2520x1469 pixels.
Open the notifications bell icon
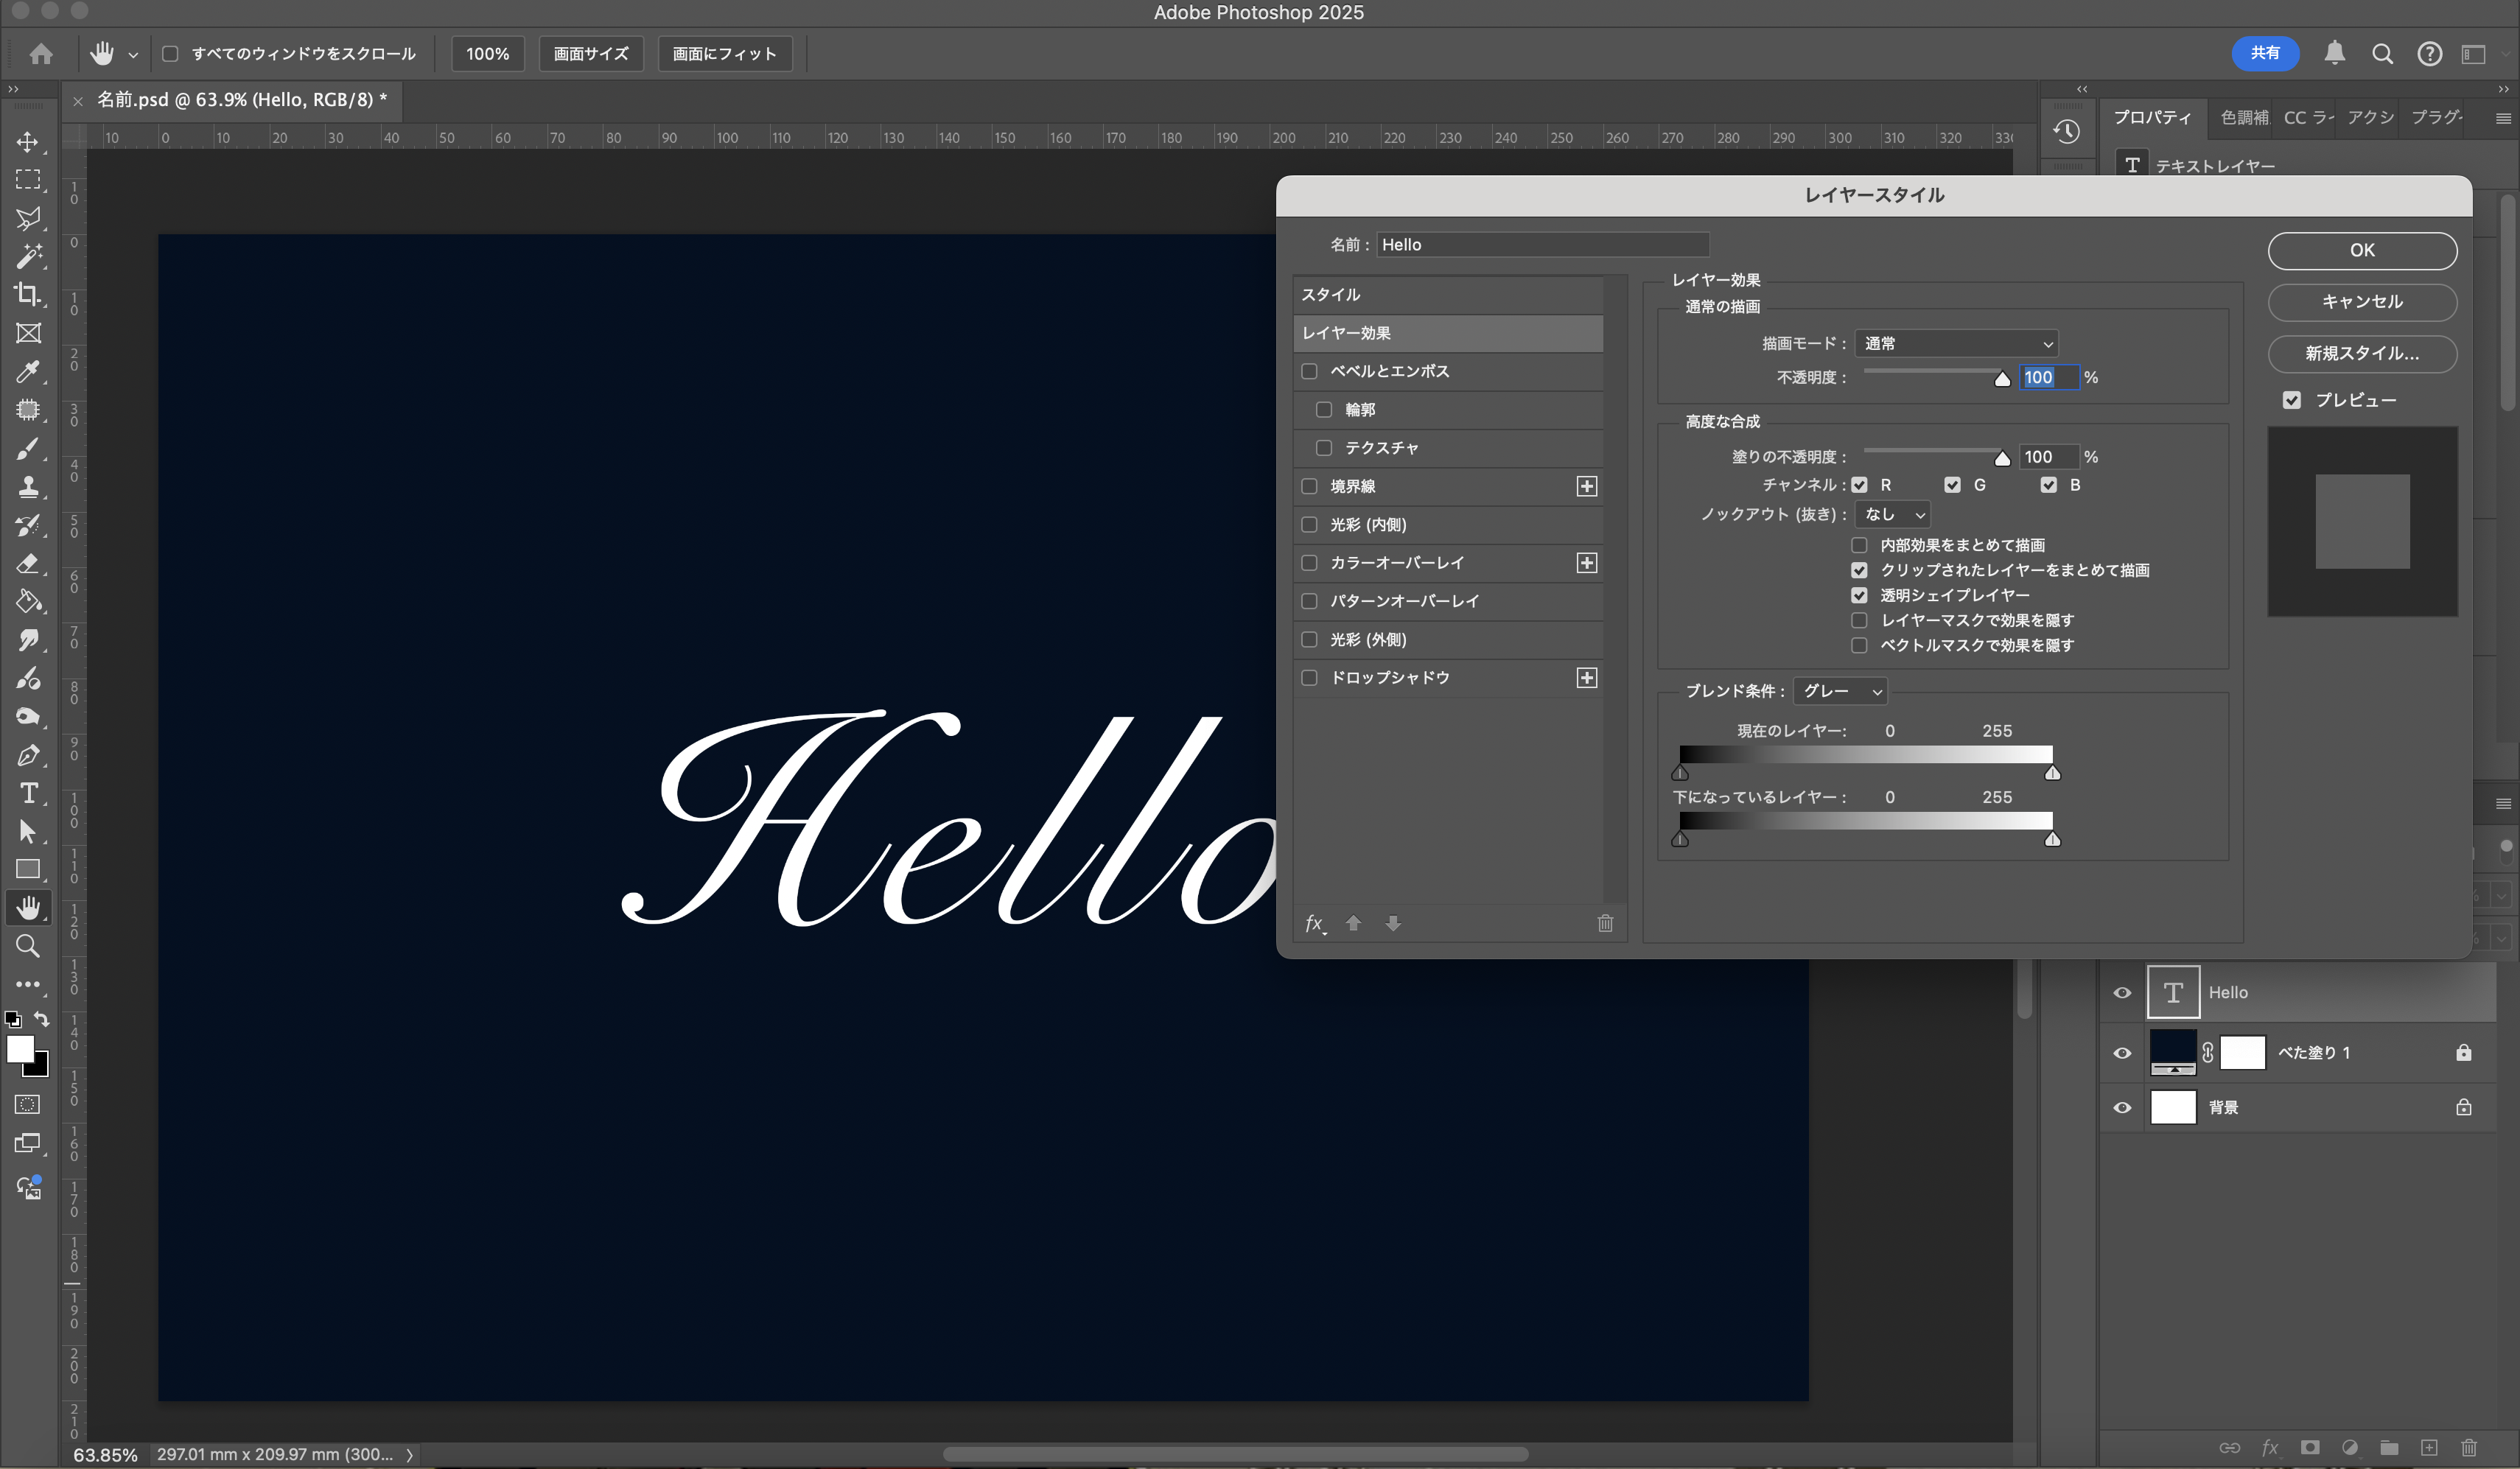(x=2335, y=53)
